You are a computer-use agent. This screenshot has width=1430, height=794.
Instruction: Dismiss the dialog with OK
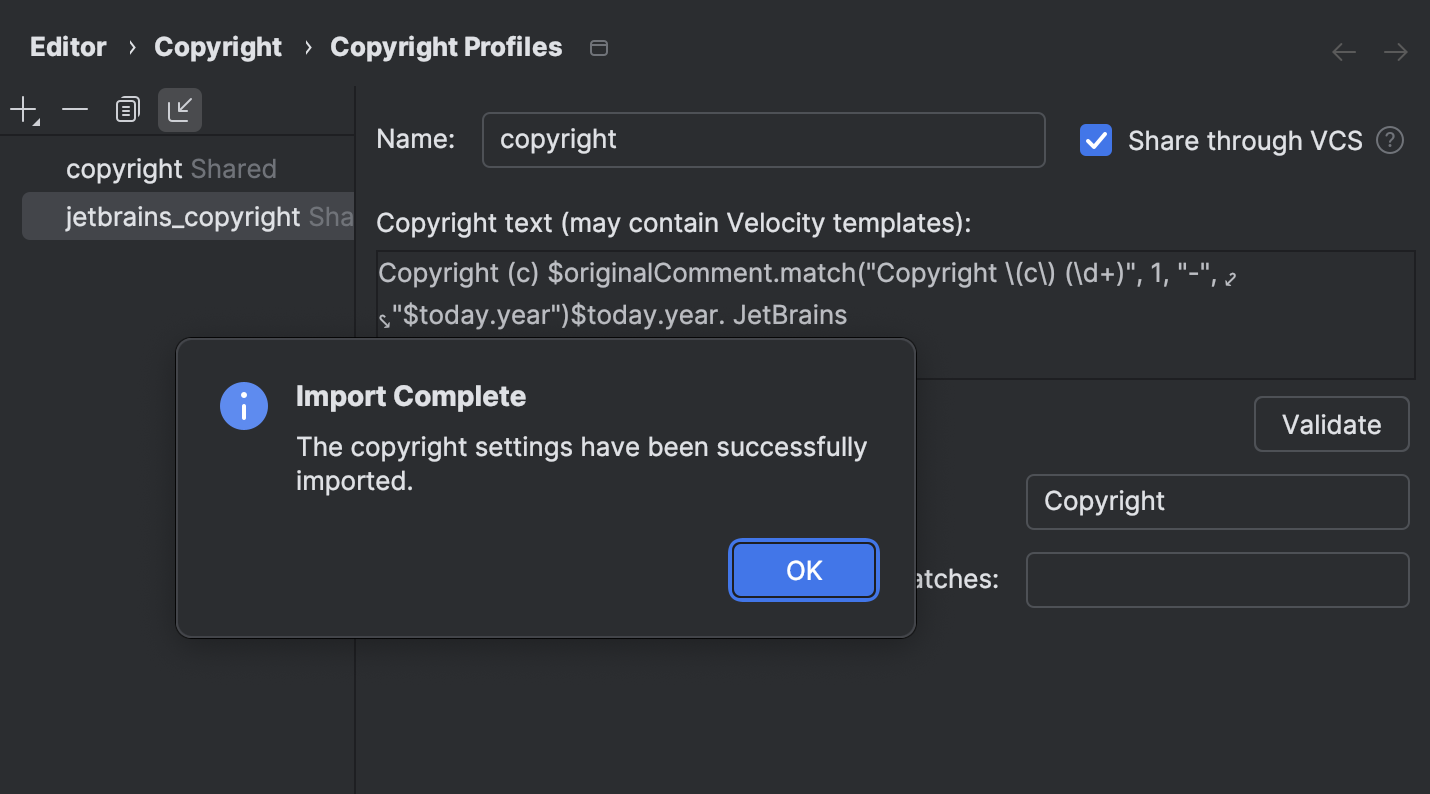[803, 570]
